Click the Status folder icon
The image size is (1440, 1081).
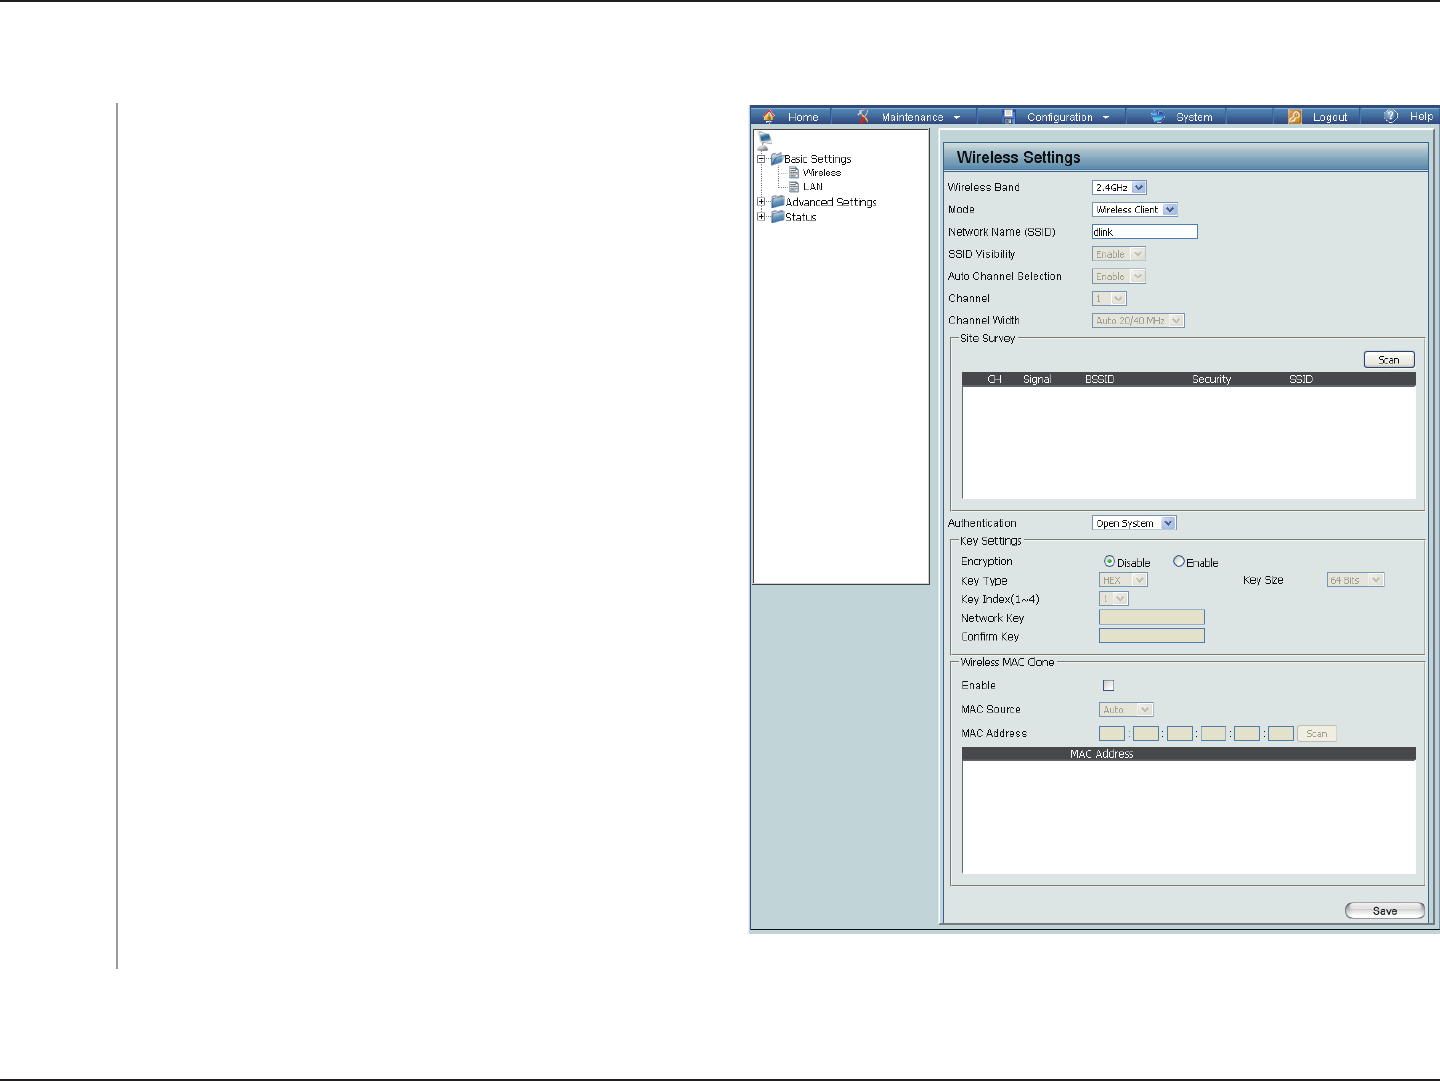pyautogui.click(x=777, y=216)
